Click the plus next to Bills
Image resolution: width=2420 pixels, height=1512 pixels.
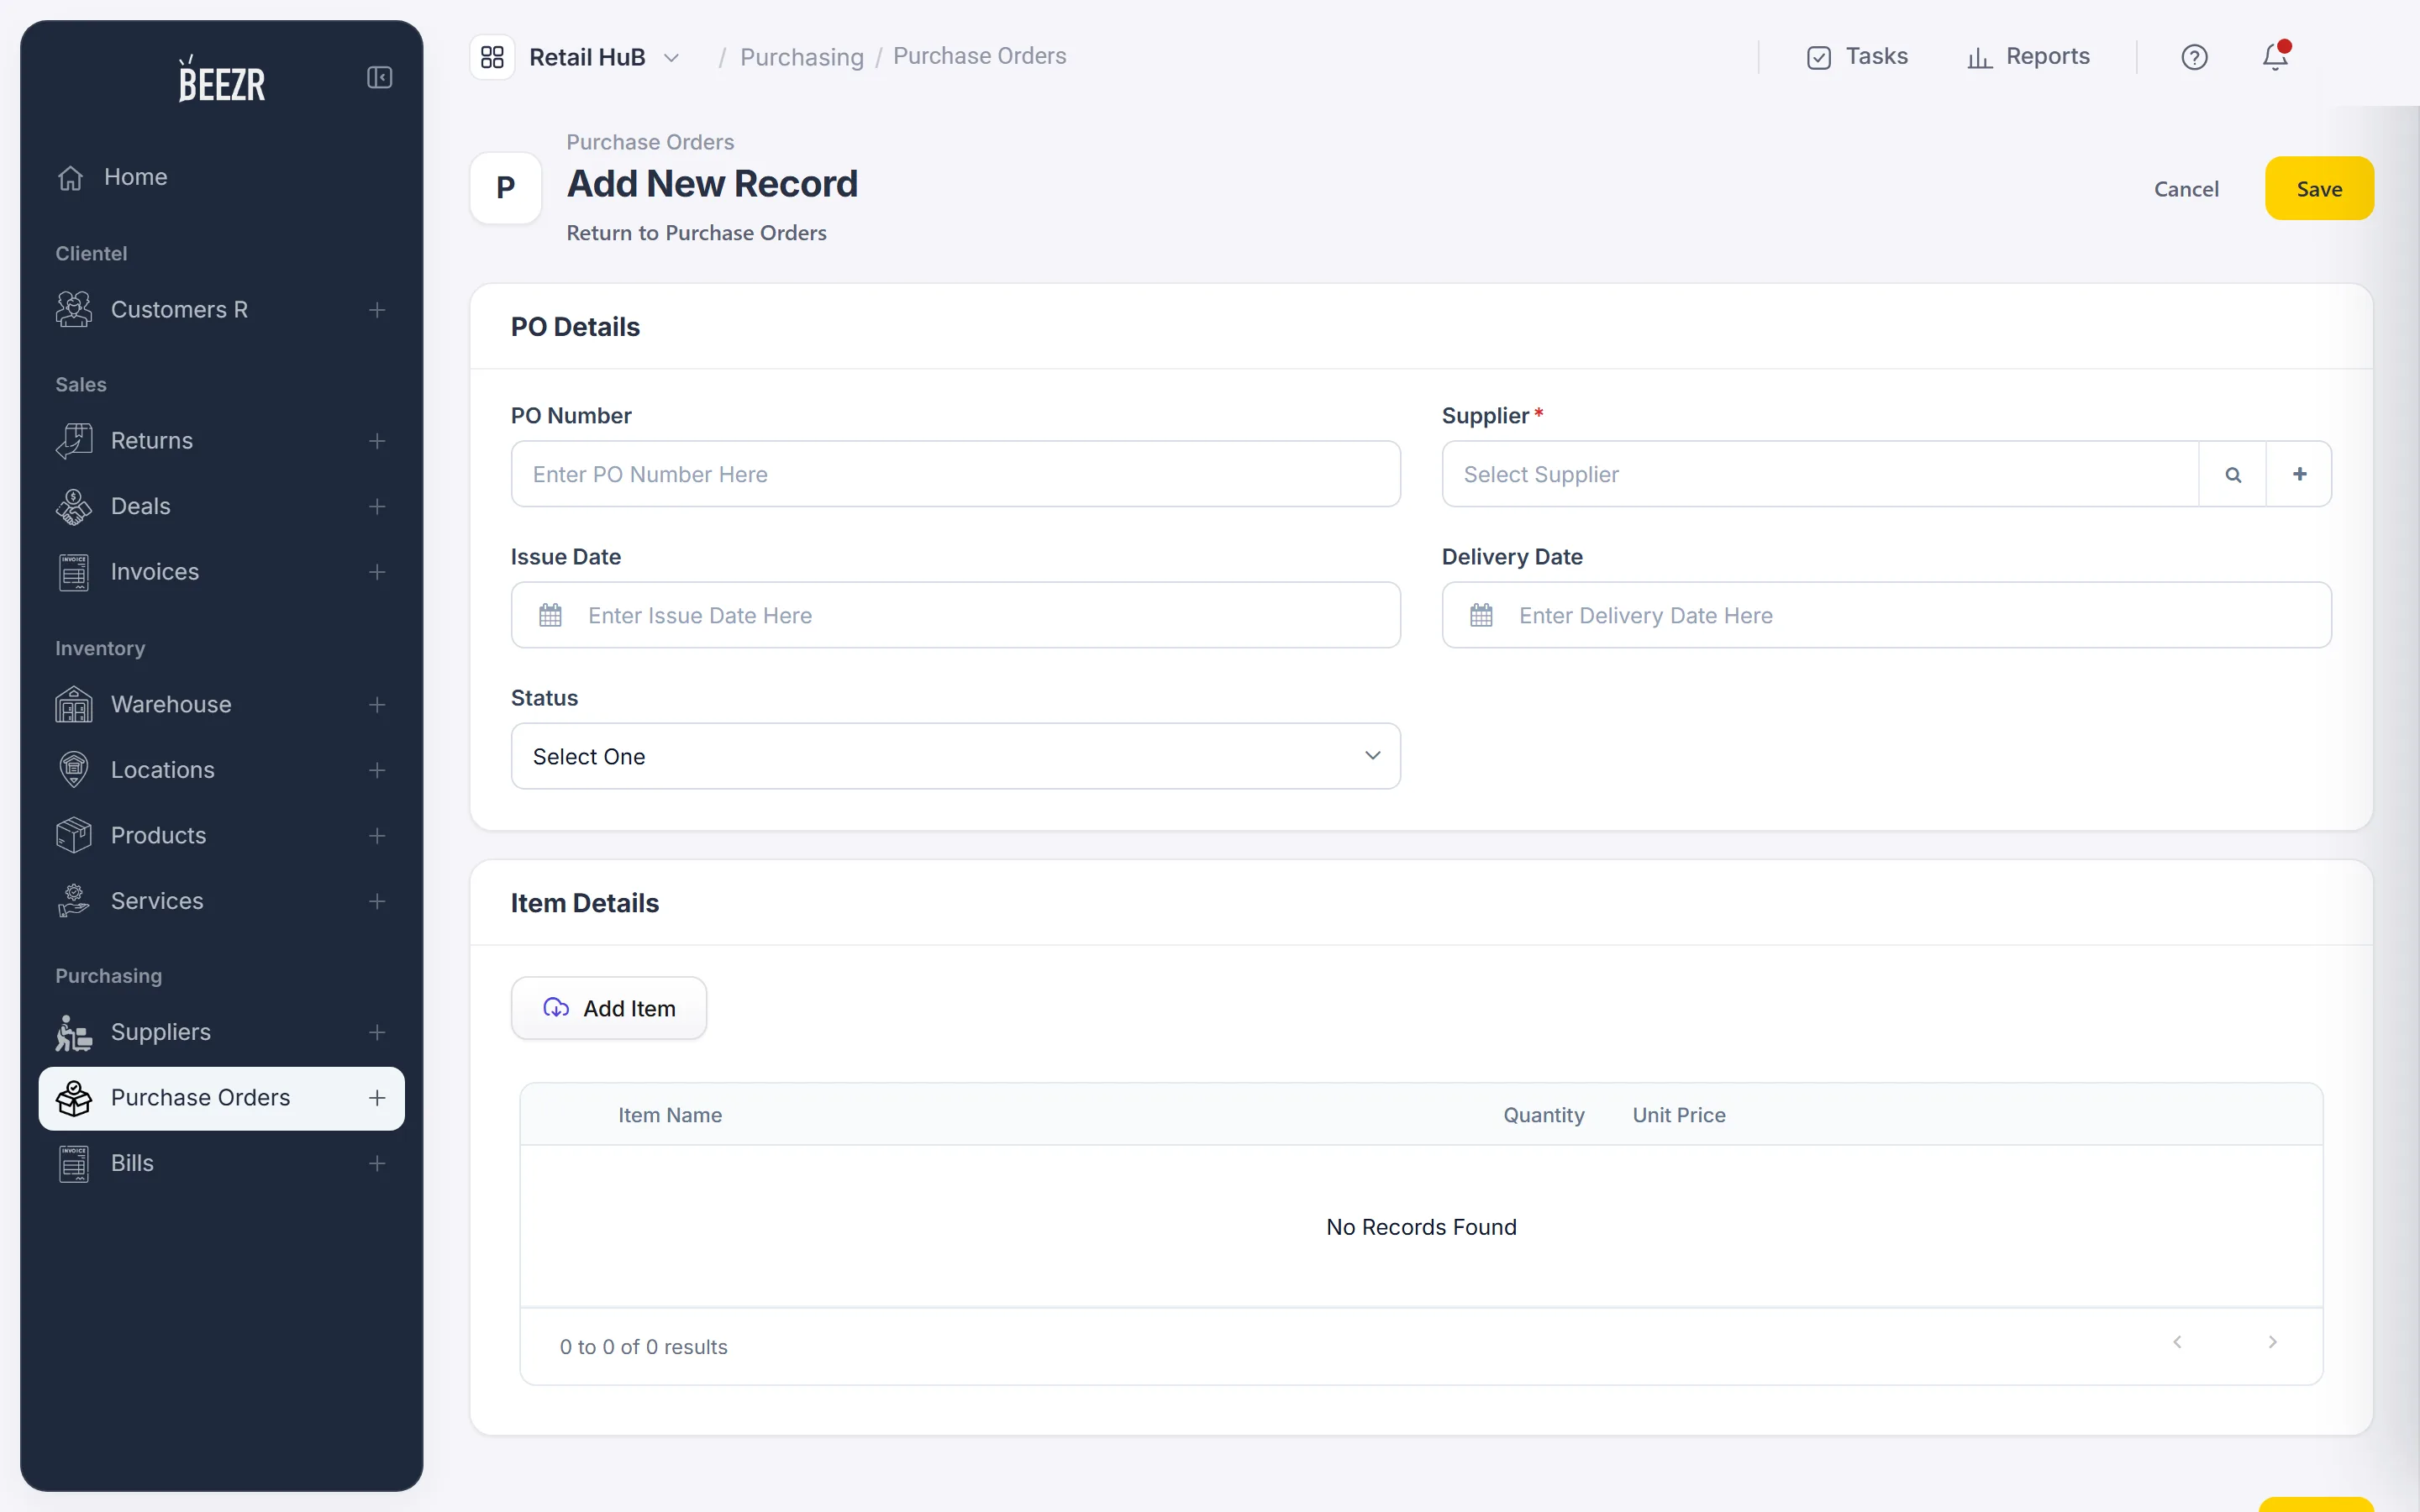pos(377,1163)
